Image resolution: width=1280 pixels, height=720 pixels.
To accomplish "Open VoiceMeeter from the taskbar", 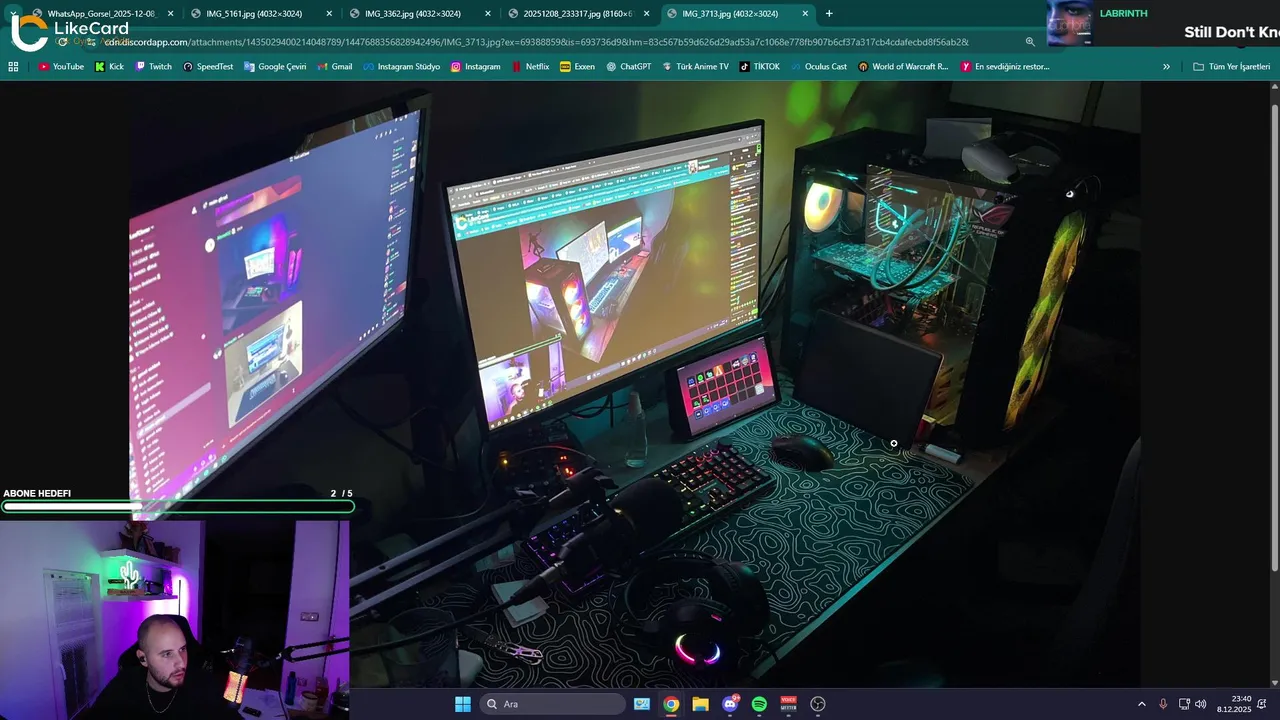I will [788, 704].
